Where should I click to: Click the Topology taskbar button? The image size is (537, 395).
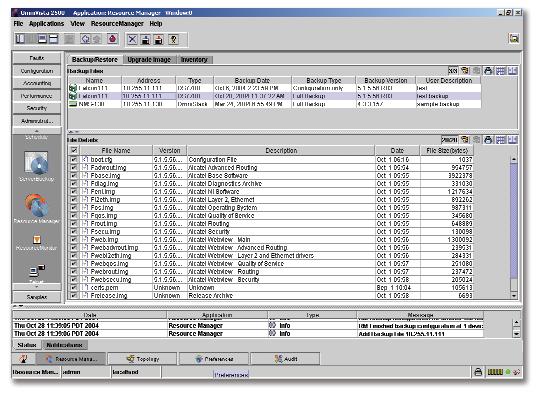click(x=142, y=359)
